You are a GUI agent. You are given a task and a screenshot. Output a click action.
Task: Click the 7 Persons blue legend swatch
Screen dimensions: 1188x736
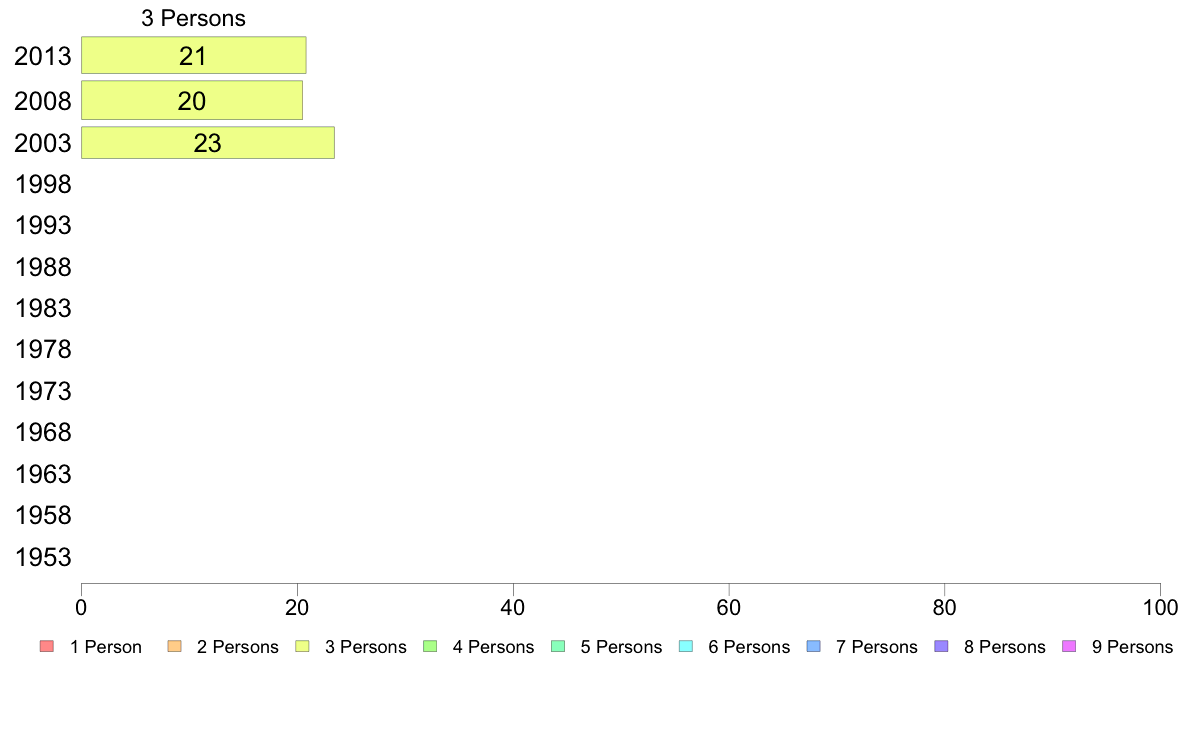coord(814,647)
